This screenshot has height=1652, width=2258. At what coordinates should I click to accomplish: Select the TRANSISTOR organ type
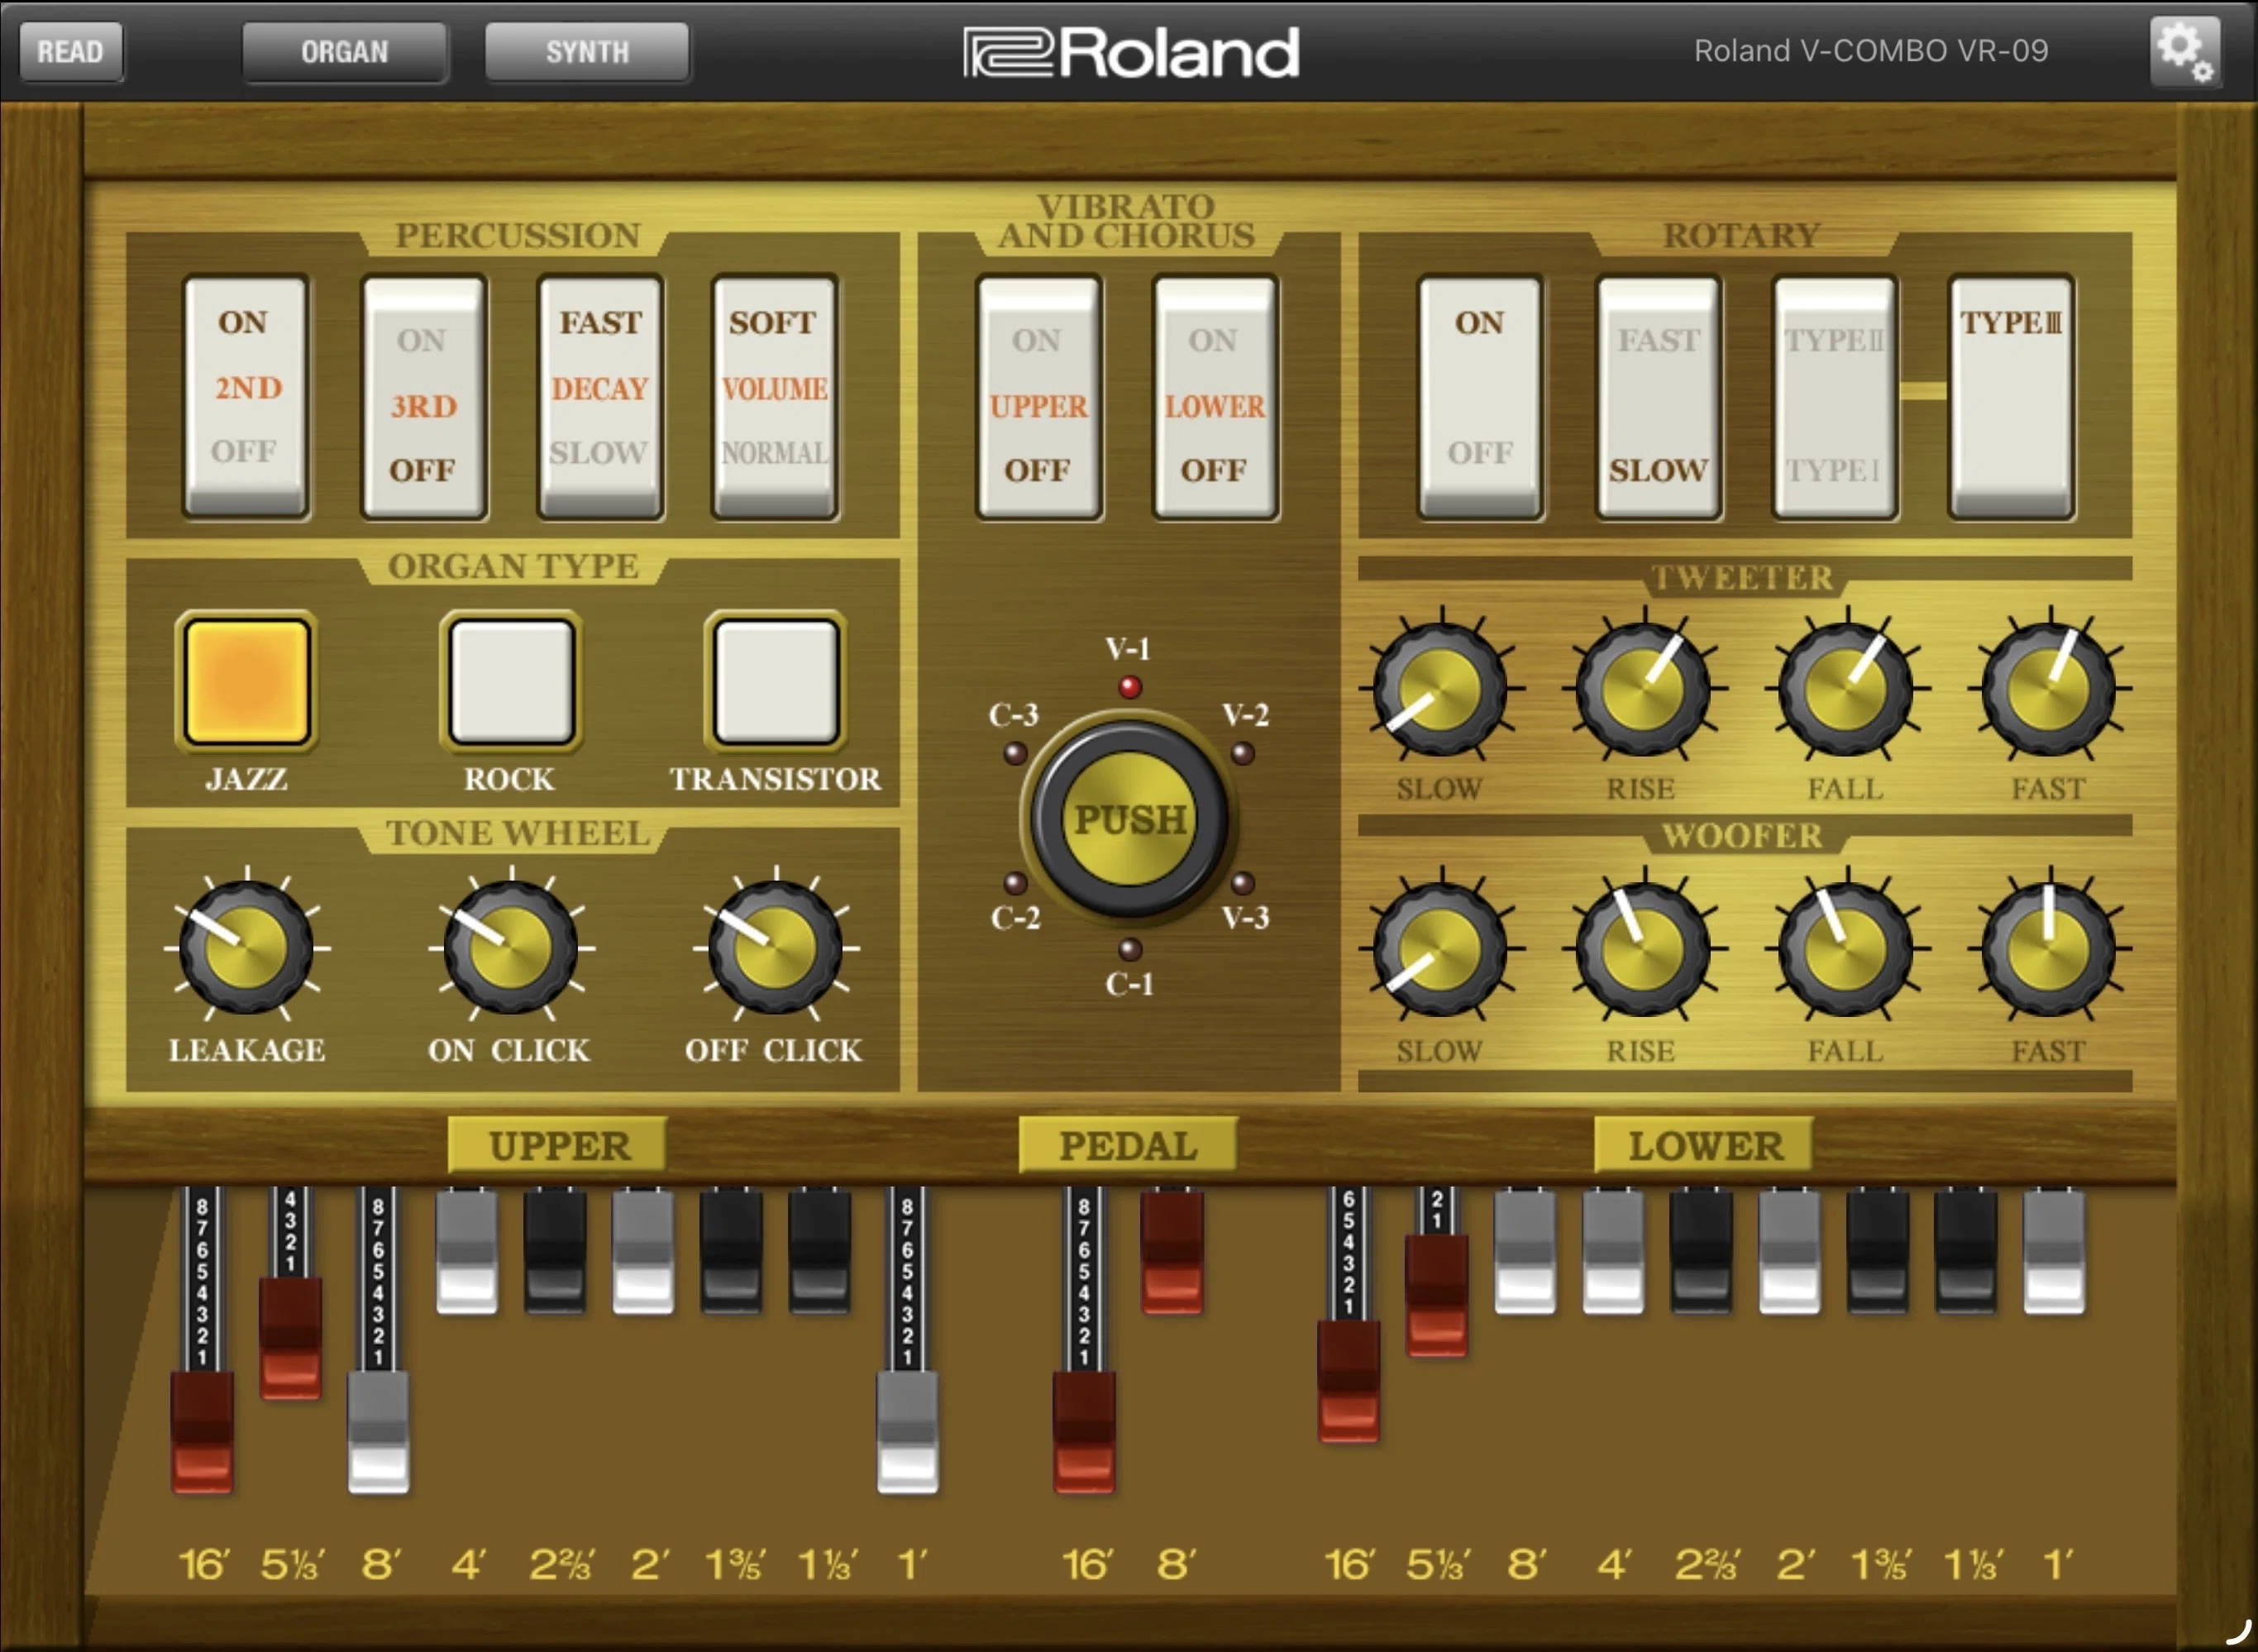point(776,682)
